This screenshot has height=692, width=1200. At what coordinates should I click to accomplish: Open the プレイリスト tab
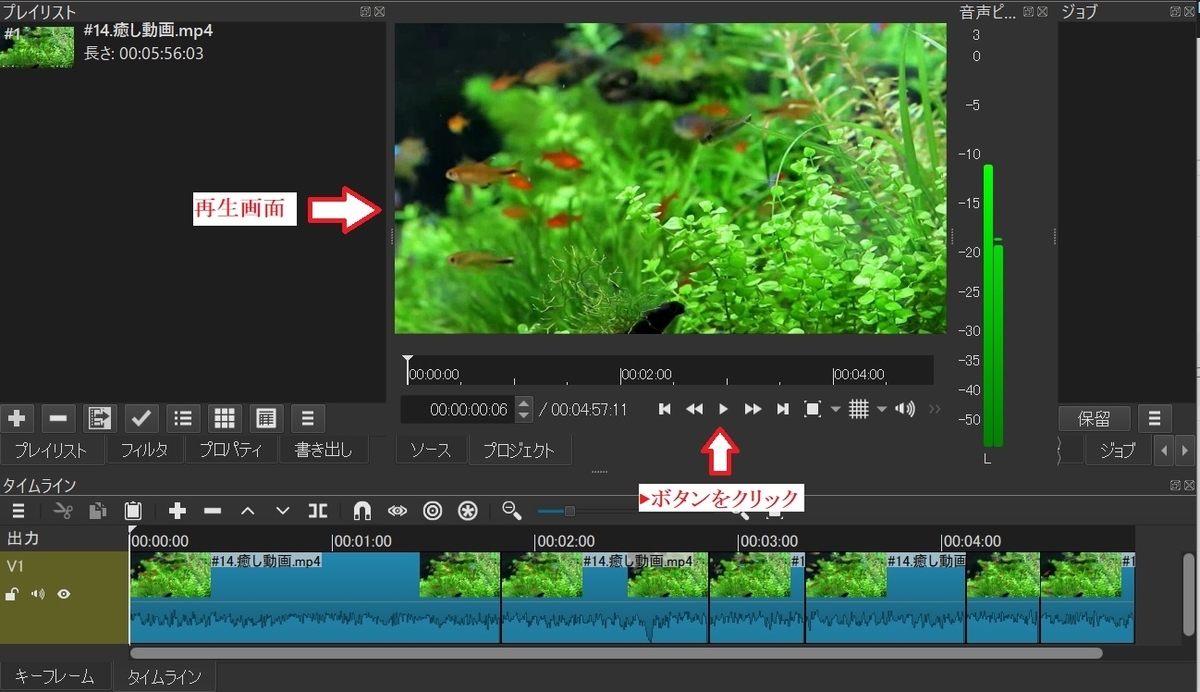click(51, 450)
